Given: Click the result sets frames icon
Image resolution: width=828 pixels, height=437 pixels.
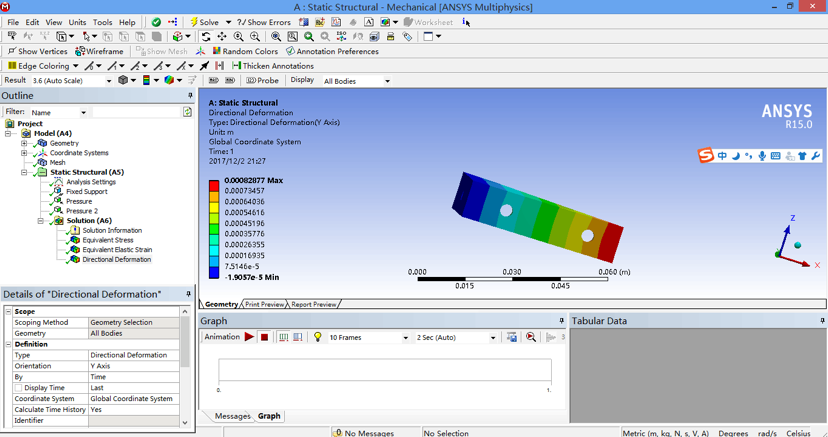Looking at the screenshot, I should point(298,337).
